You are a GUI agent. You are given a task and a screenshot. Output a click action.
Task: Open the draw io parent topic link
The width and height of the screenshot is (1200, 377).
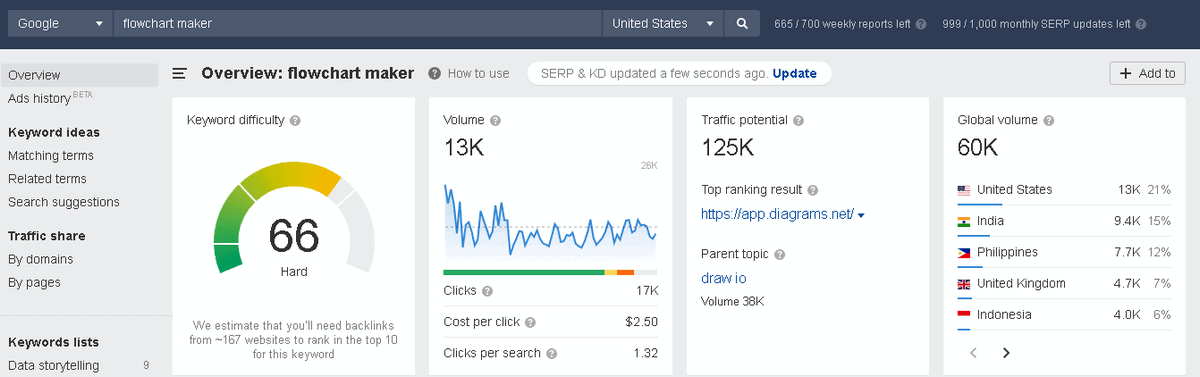coord(724,278)
